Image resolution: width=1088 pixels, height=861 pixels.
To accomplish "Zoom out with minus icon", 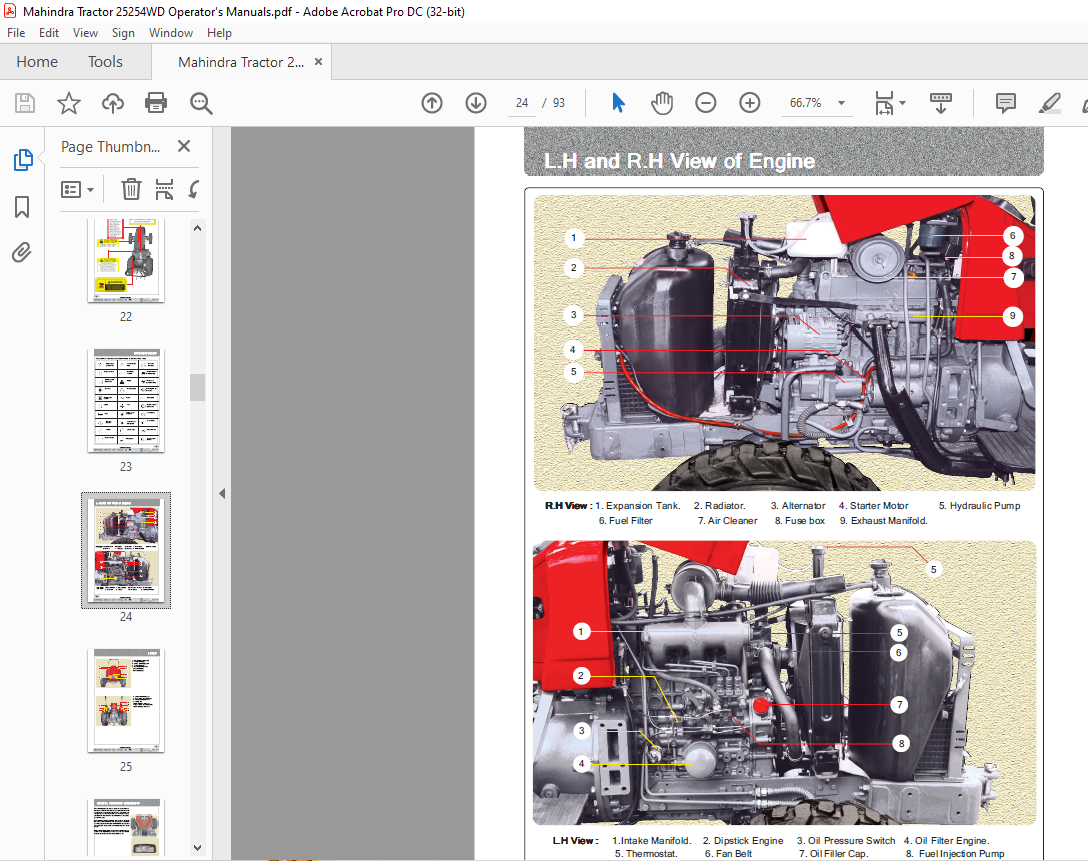I will pyautogui.click(x=706, y=103).
